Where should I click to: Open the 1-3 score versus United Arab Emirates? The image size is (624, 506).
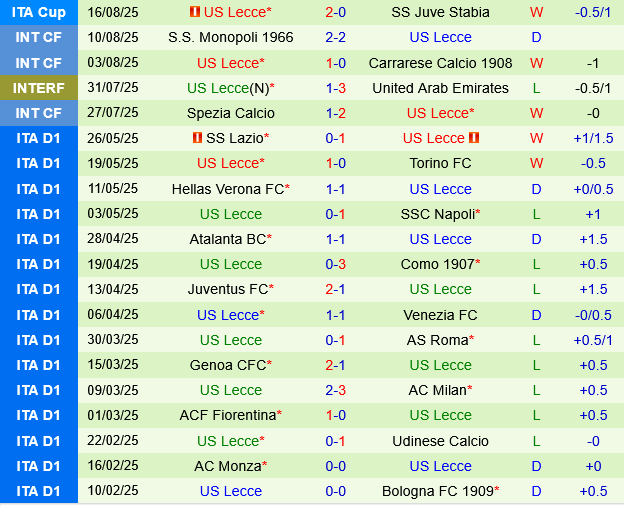pyautogui.click(x=335, y=88)
